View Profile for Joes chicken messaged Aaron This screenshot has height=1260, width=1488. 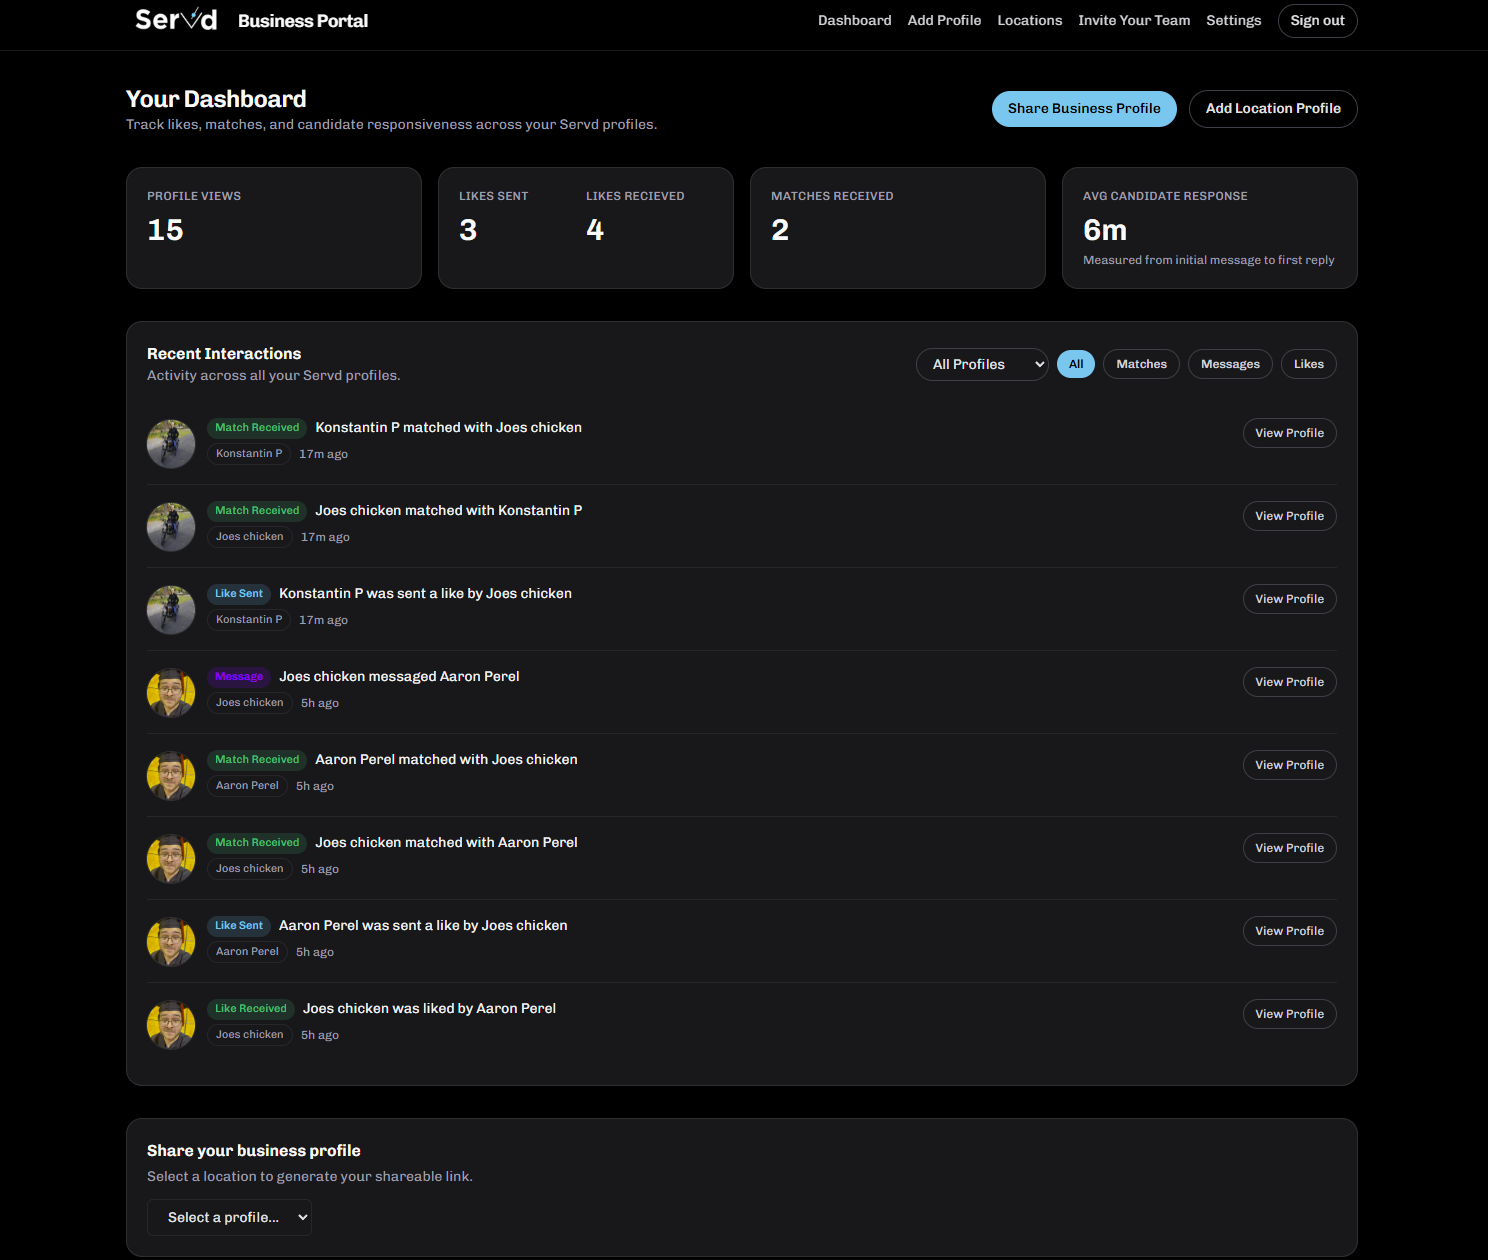coord(1289,683)
